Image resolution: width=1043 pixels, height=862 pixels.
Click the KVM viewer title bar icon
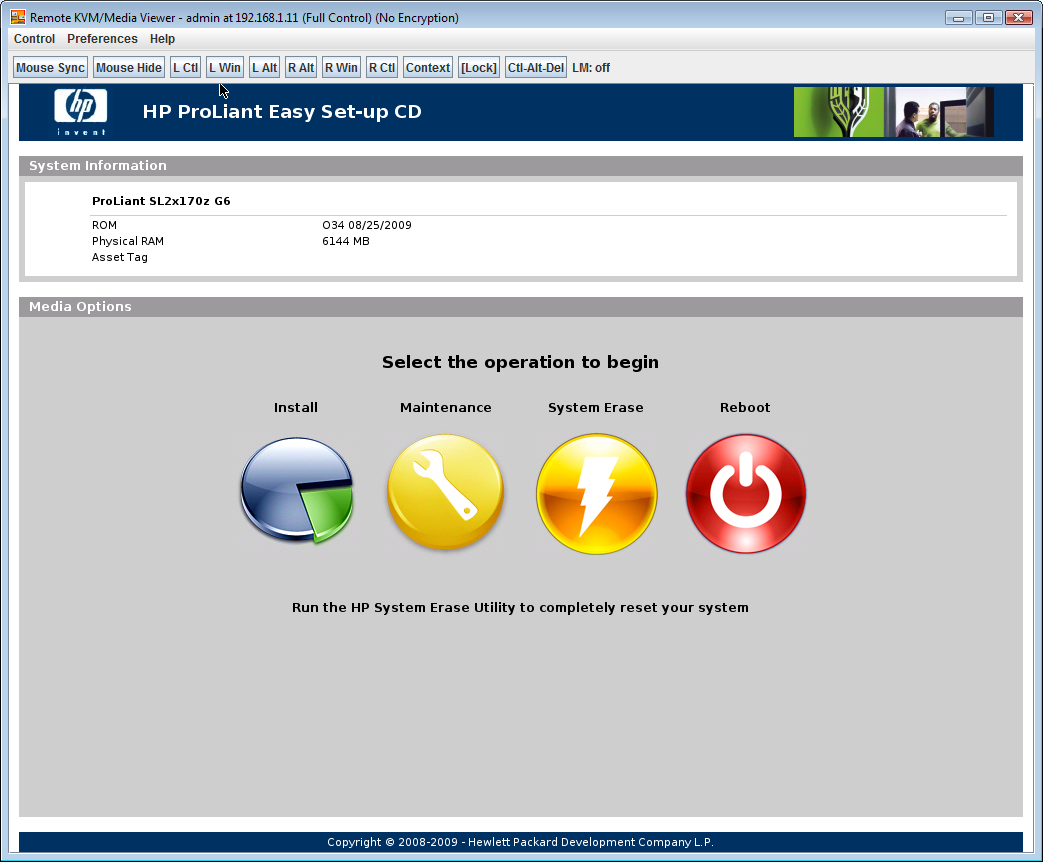(x=18, y=17)
